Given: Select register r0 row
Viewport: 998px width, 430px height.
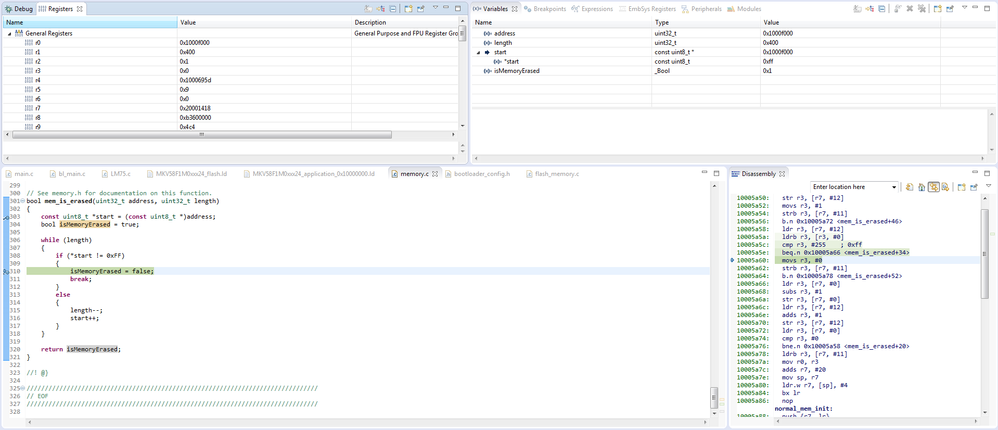Looking at the screenshot, I should click(x=231, y=43).
